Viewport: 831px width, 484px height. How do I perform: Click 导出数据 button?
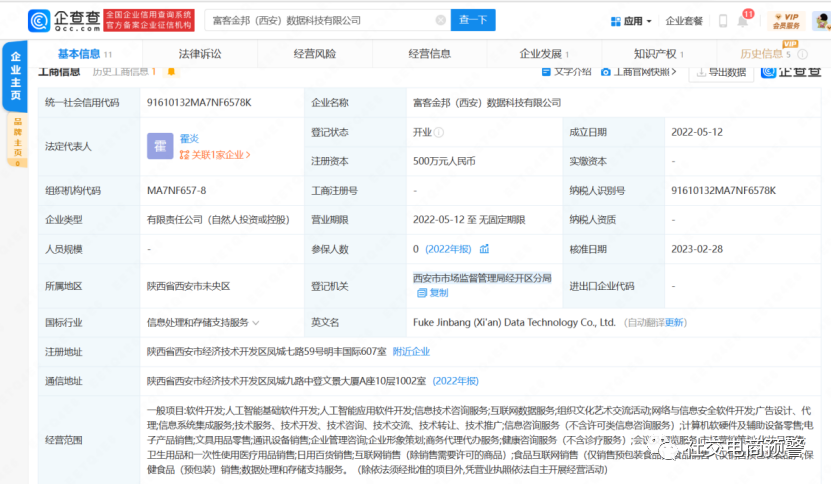[721, 72]
